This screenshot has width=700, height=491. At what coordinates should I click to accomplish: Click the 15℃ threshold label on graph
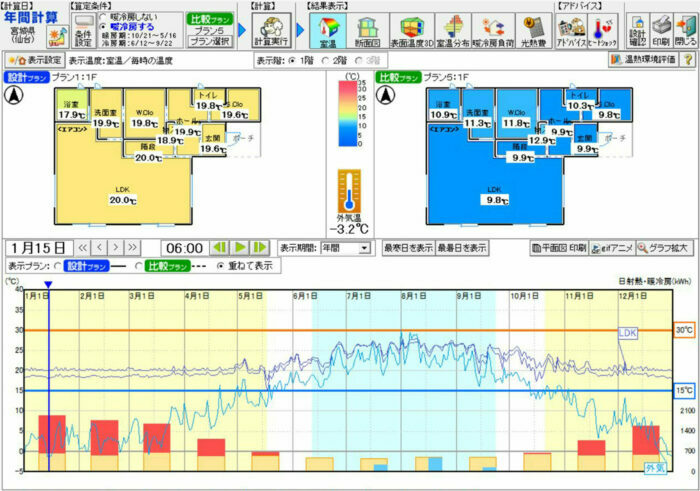click(x=684, y=391)
